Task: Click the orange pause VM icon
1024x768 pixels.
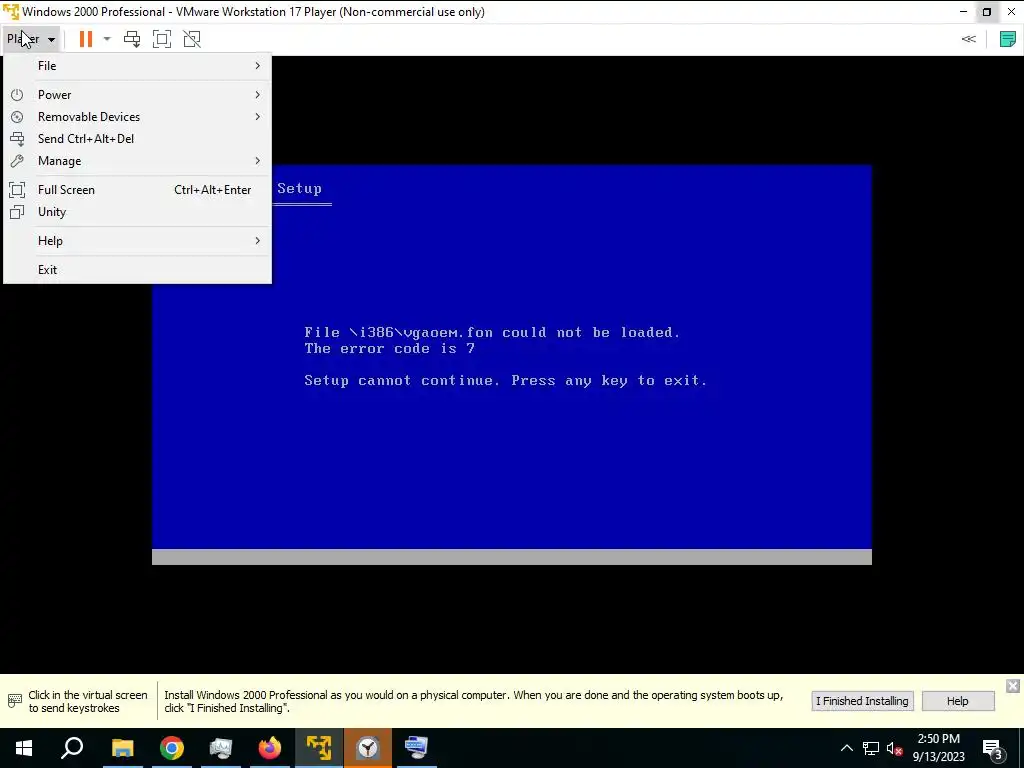Action: tap(86, 39)
